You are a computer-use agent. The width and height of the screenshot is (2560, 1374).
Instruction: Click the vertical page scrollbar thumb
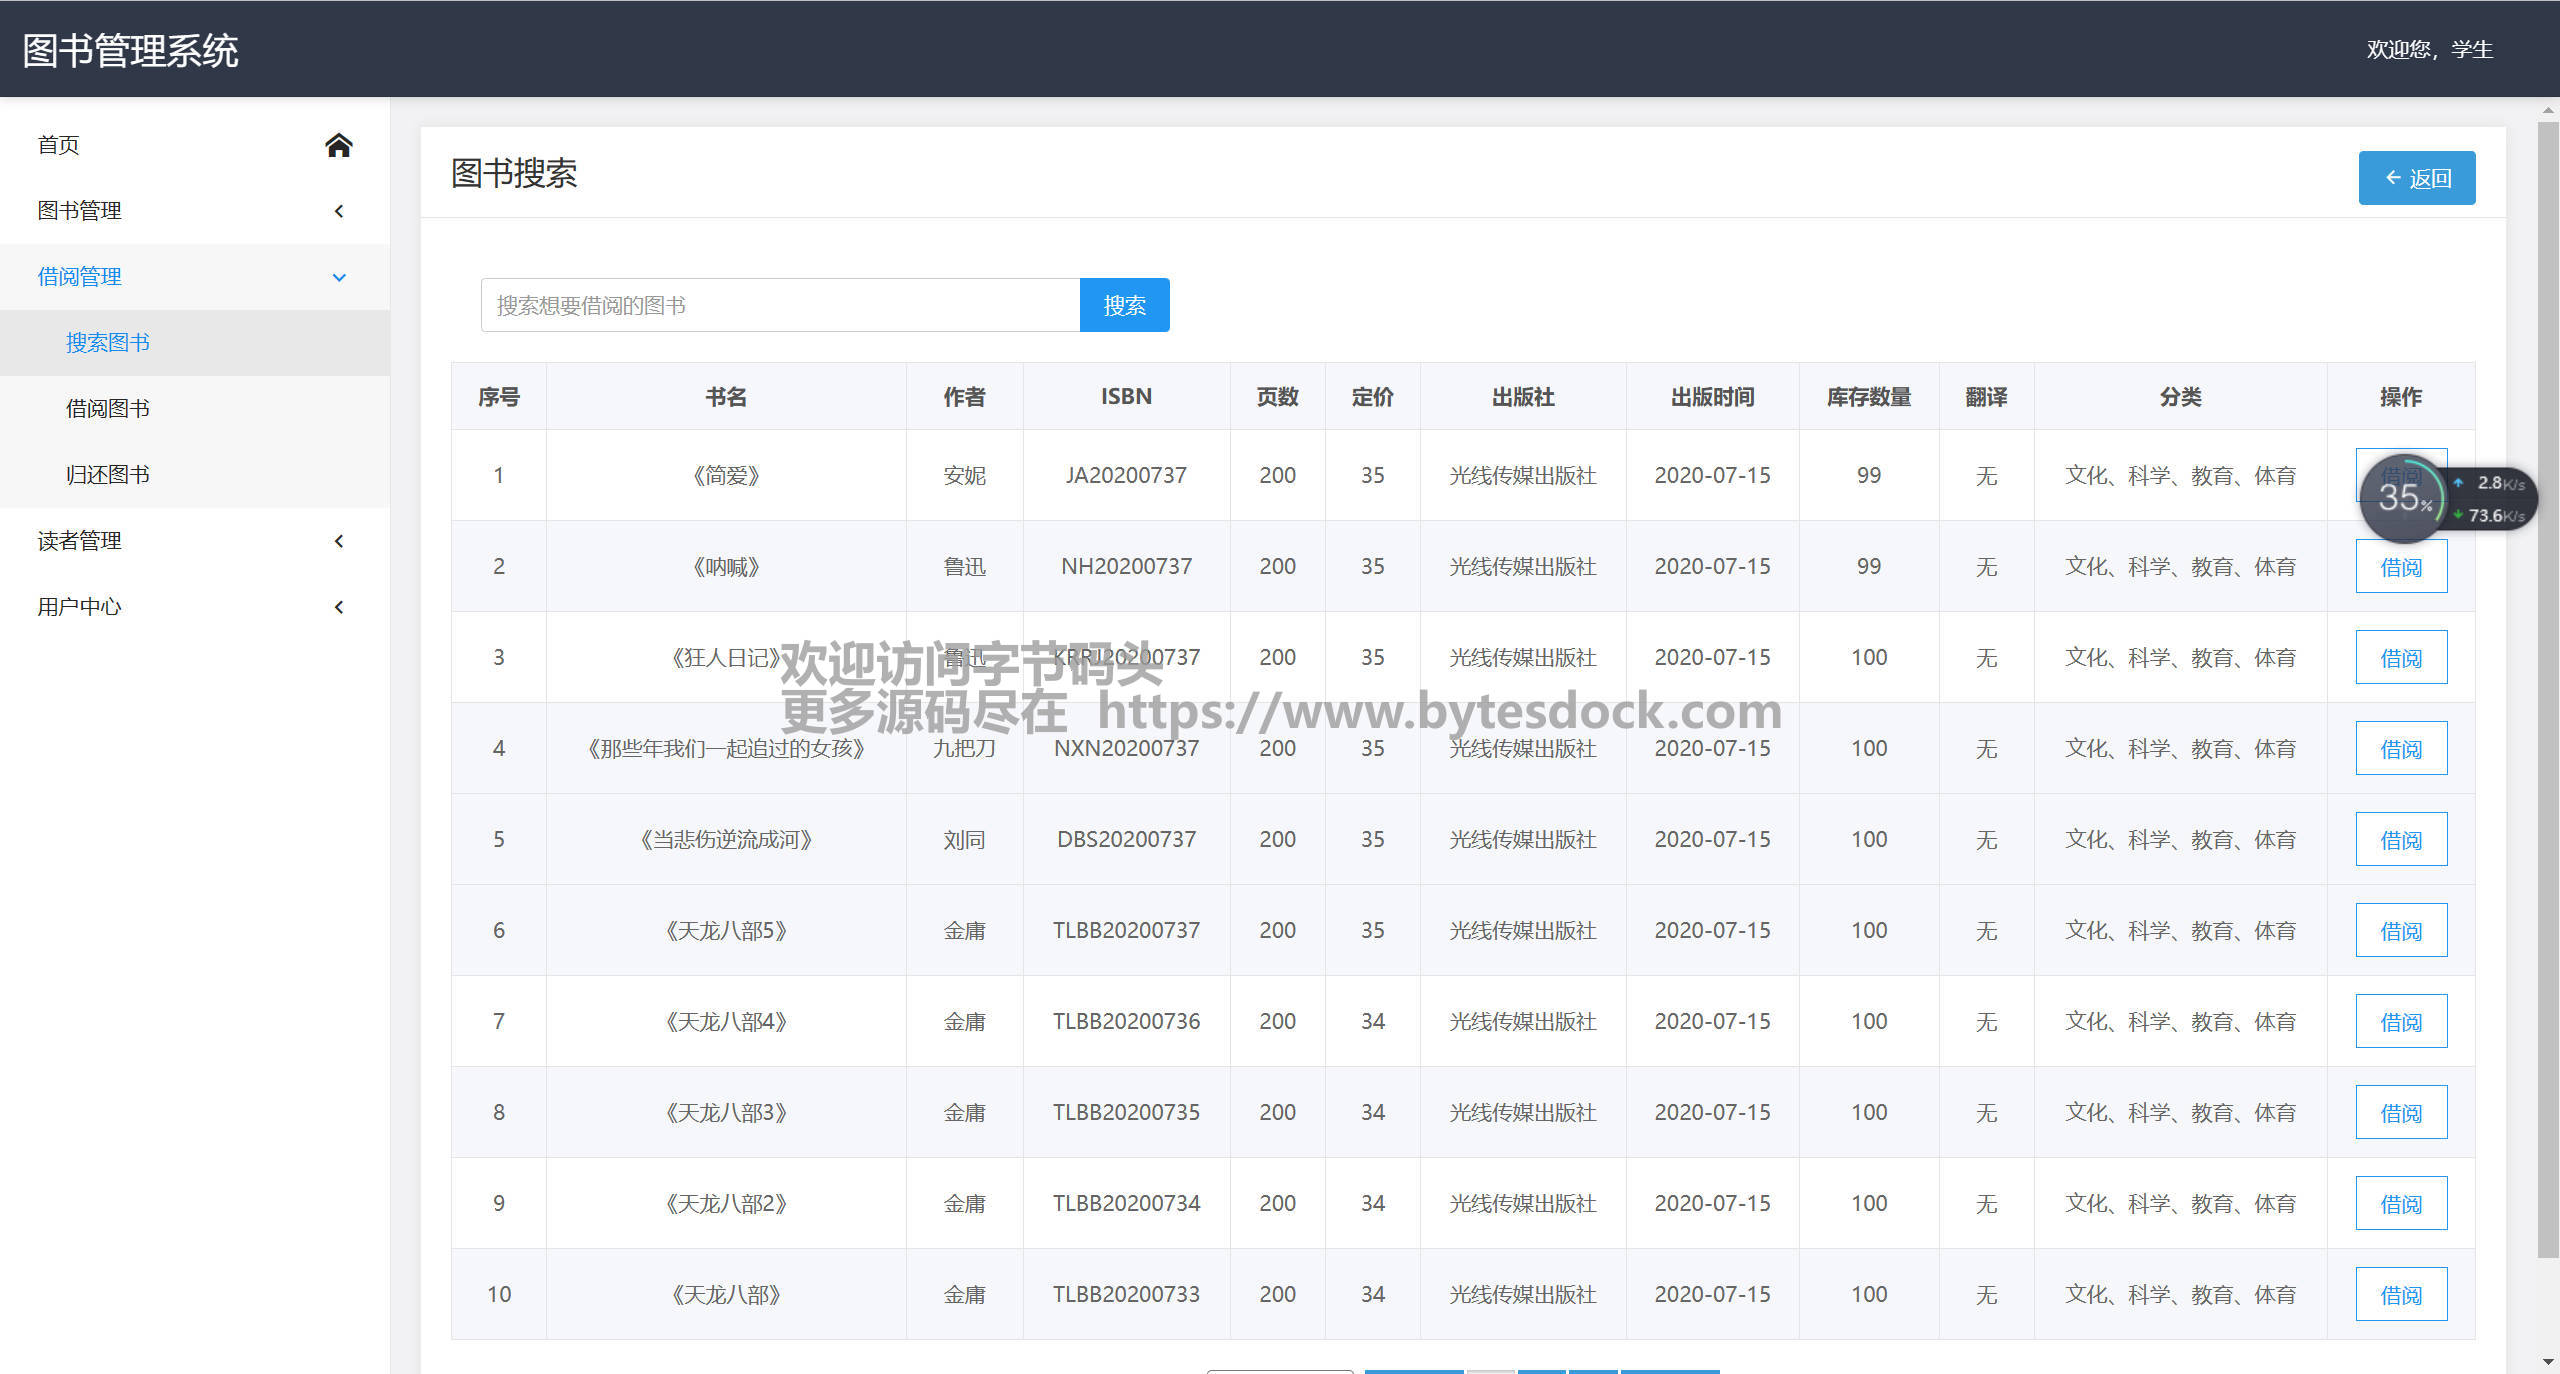click(2548, 690)
